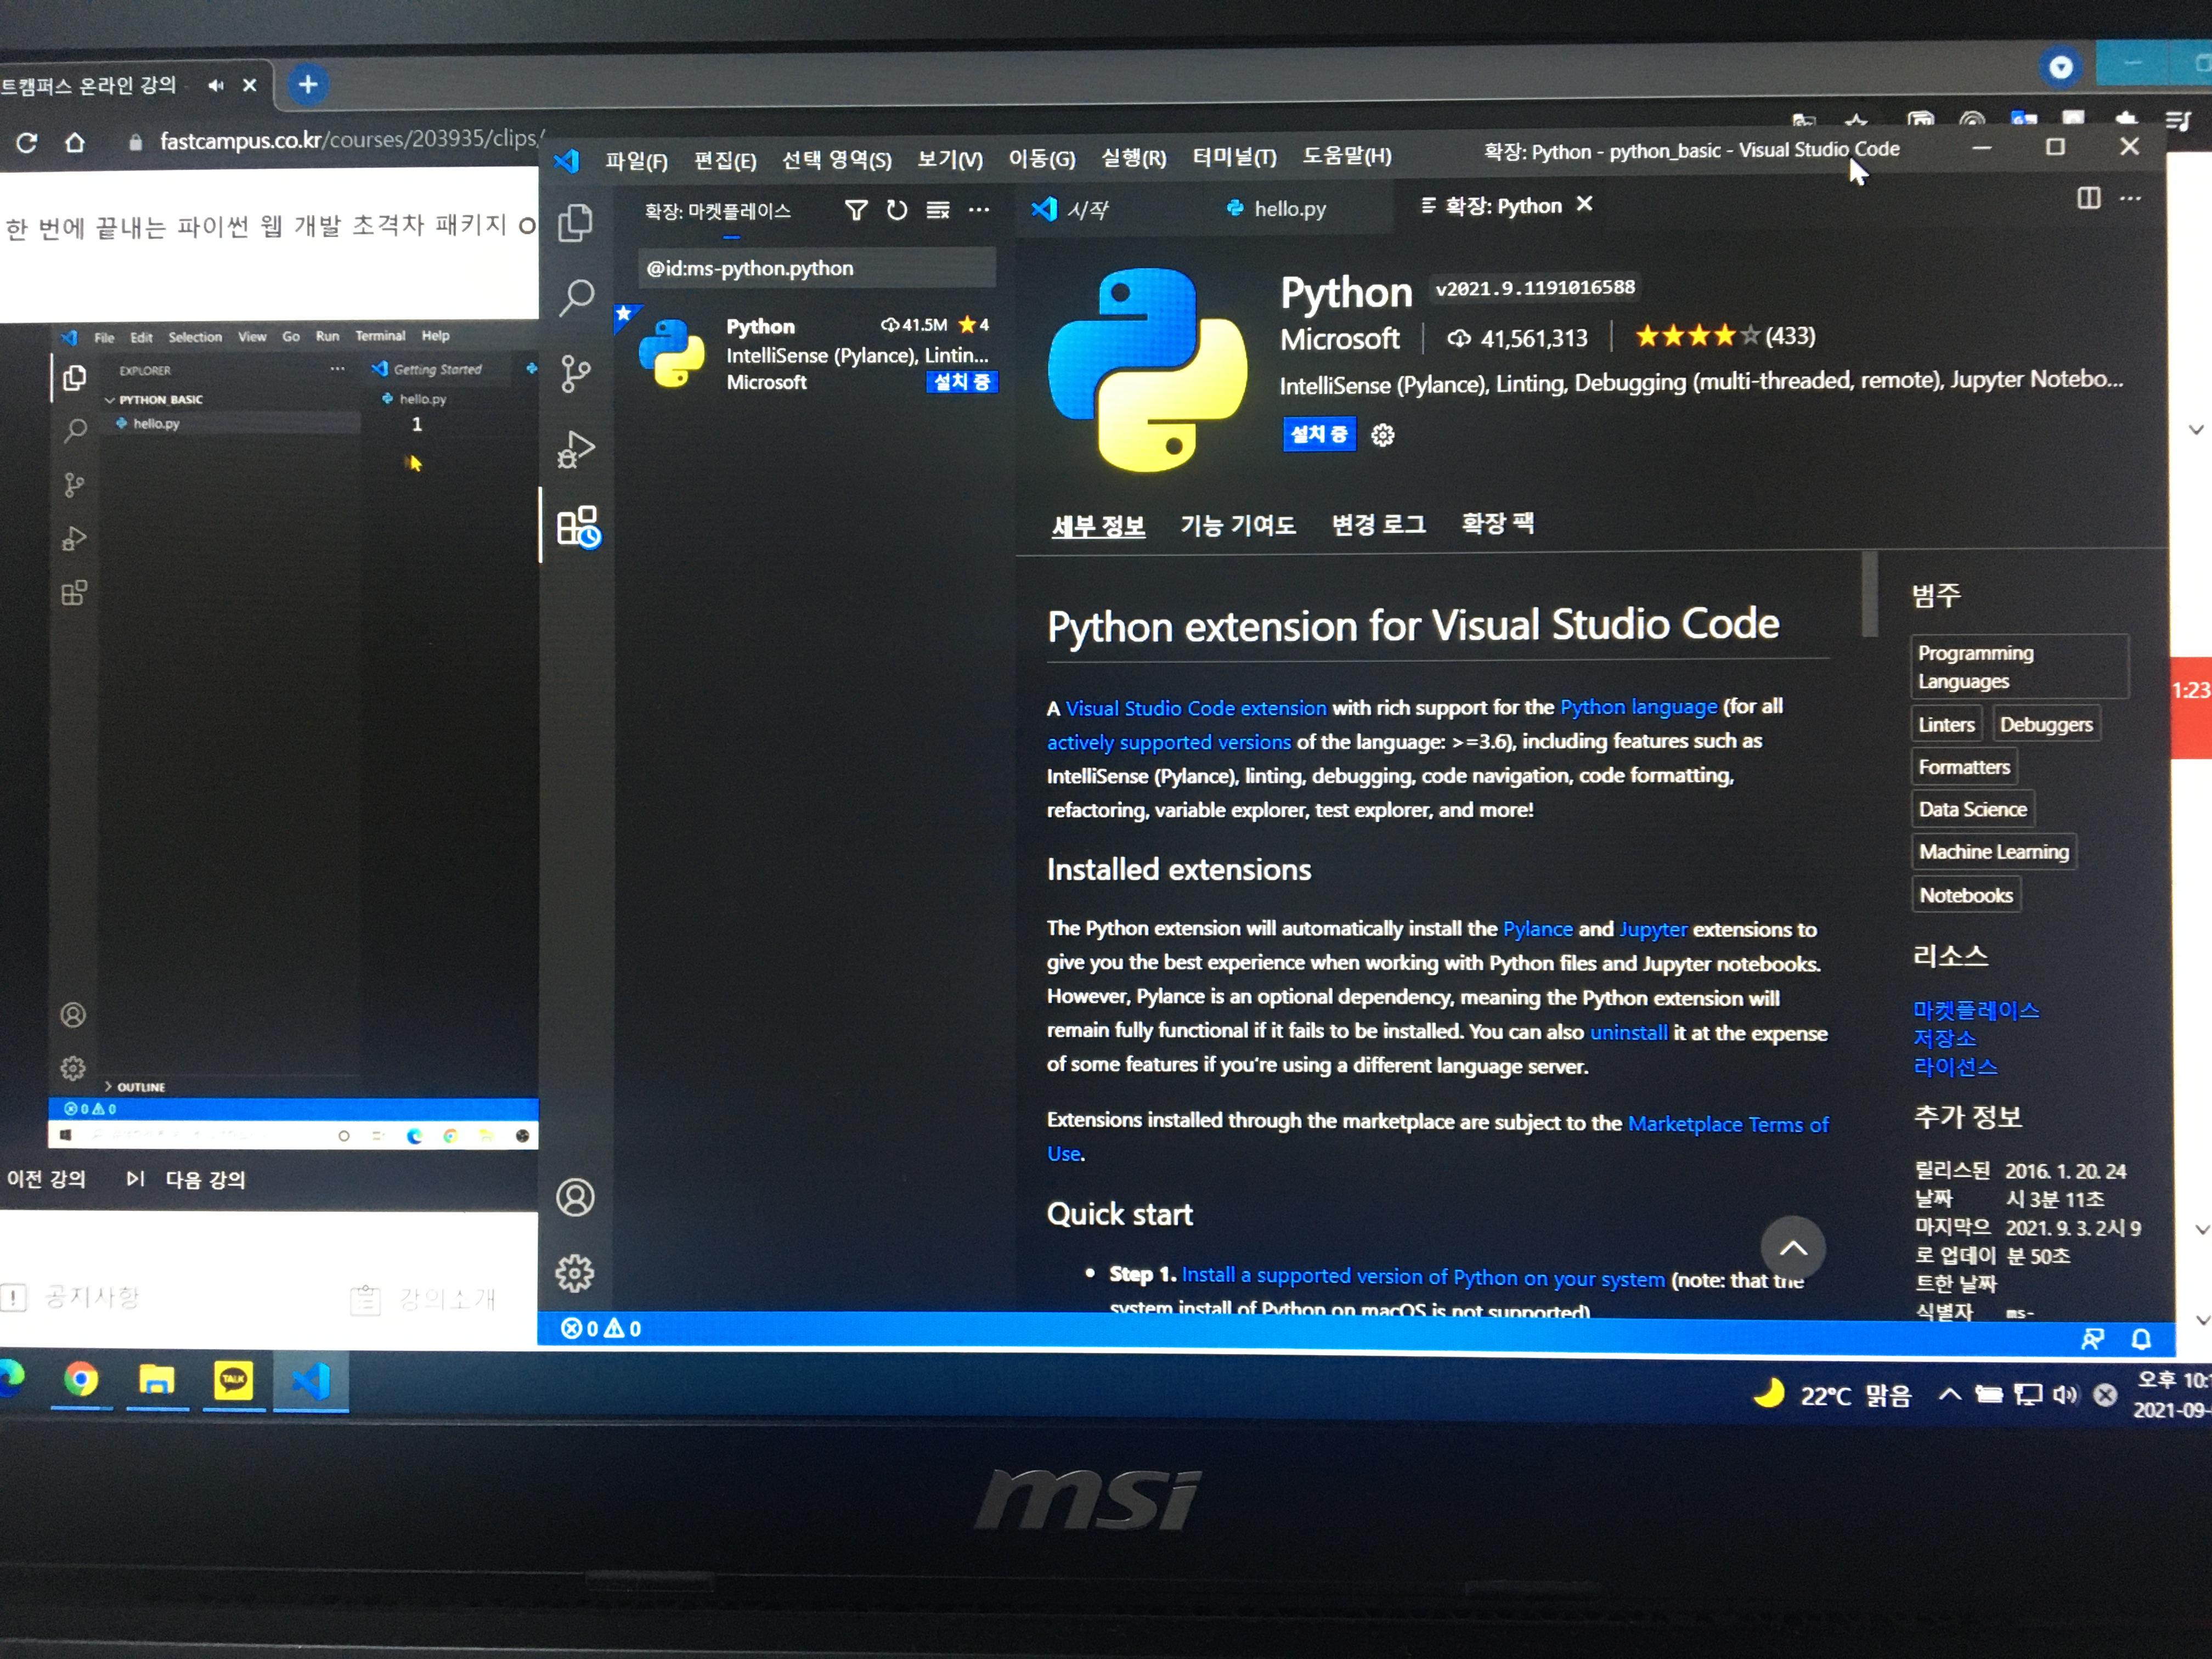Switch to the 변경 로그 tab

pyautogui.click(x=1378, y=524)
